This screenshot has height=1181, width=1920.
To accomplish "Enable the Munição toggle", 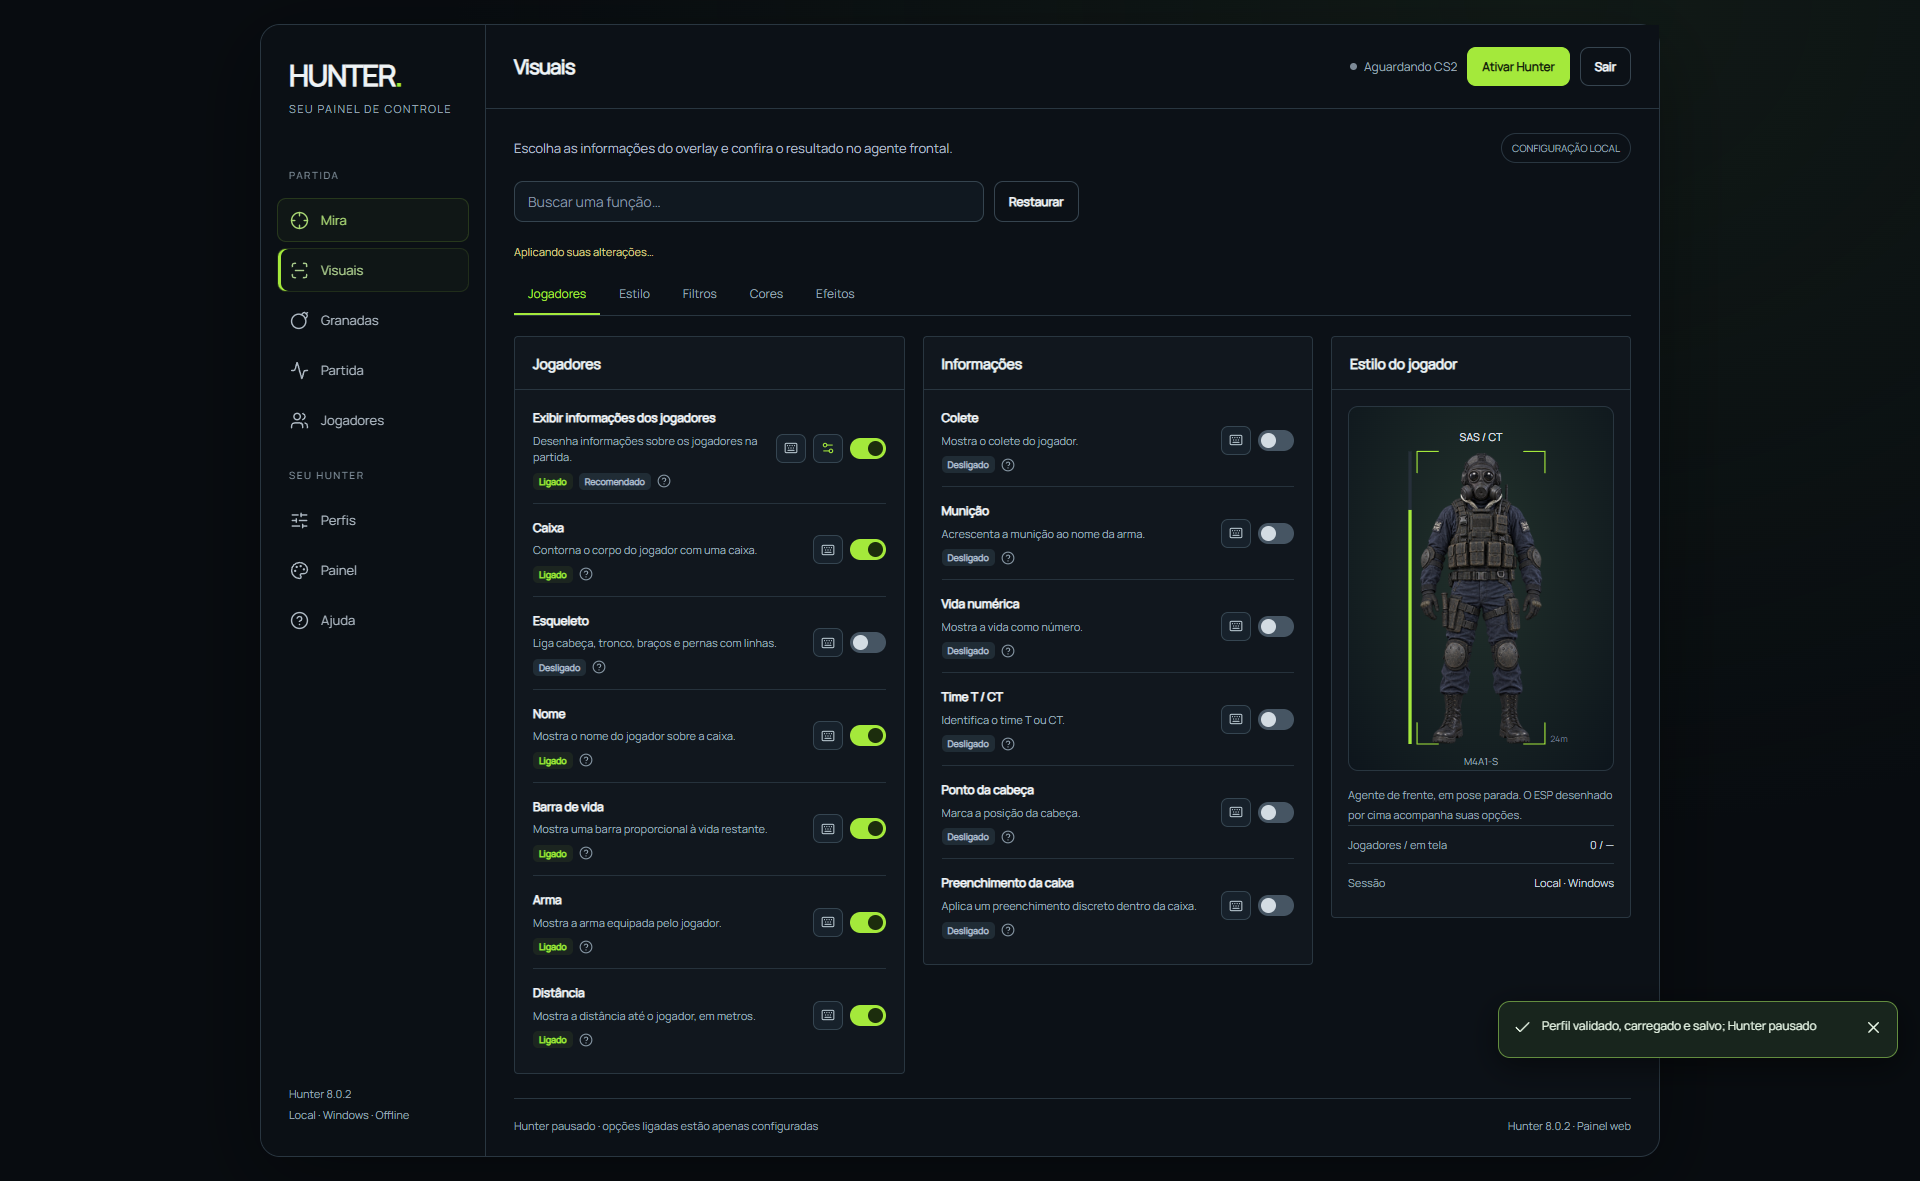I will pyautogui.click(x=1276, y=533).
